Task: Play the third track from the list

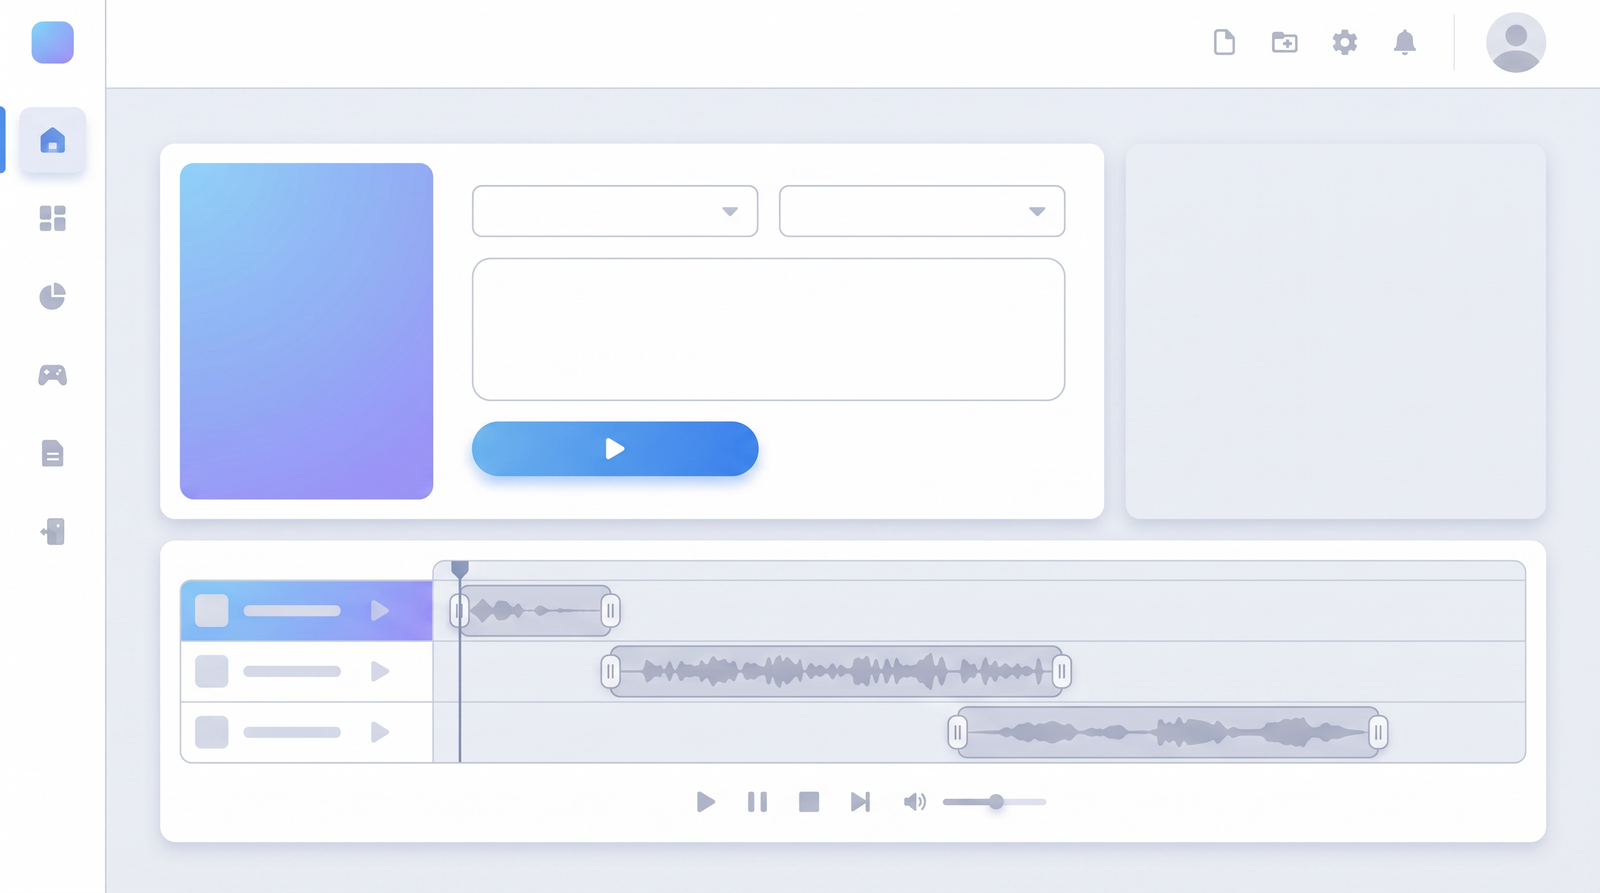Action: [x=380, y=732]
